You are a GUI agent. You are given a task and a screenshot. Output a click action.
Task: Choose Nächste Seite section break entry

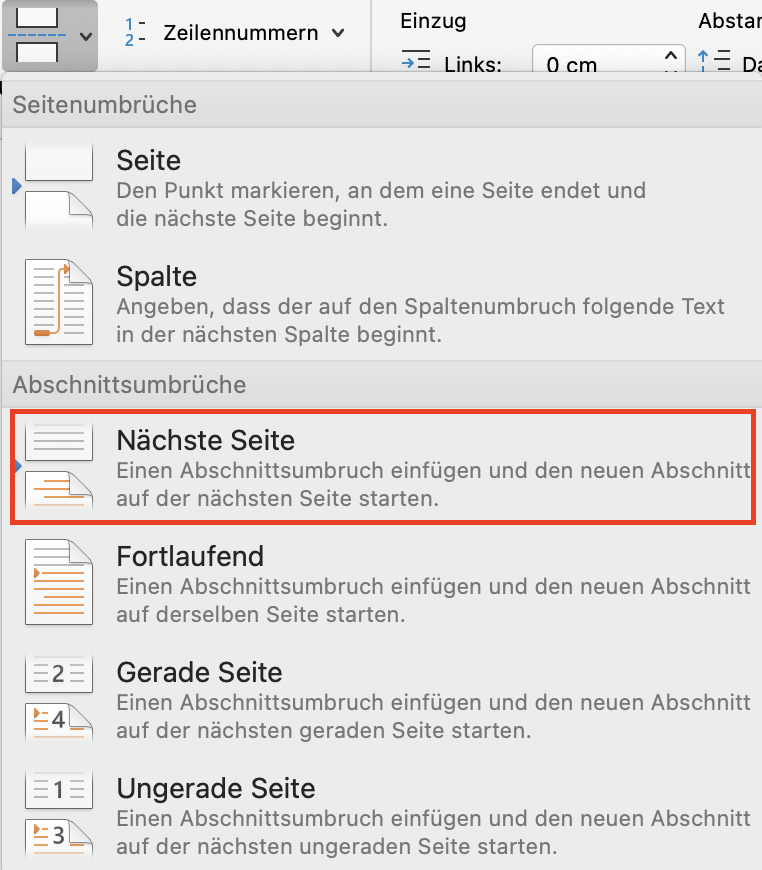tap(383, 467)
